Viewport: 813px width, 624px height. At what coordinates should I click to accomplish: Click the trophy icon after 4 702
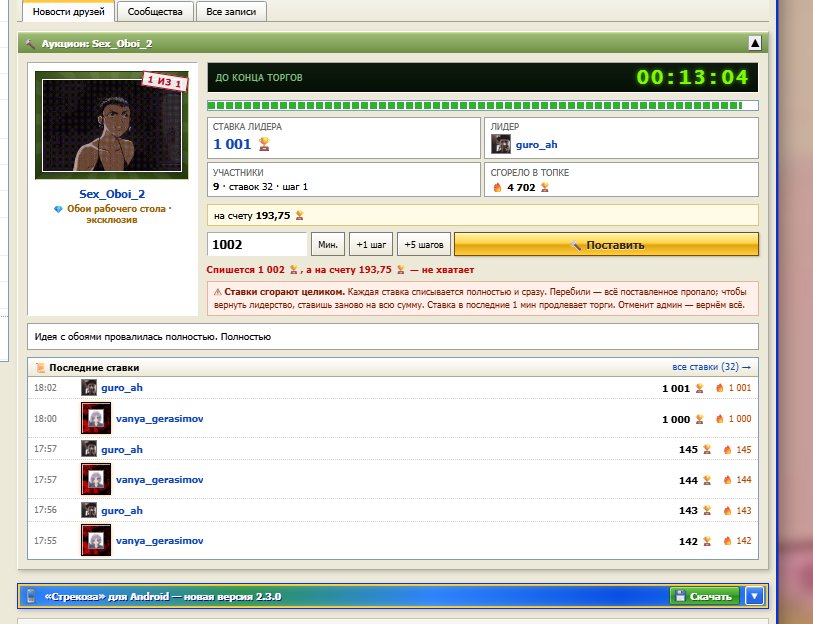pyautogui.click(x=544, y=187)
